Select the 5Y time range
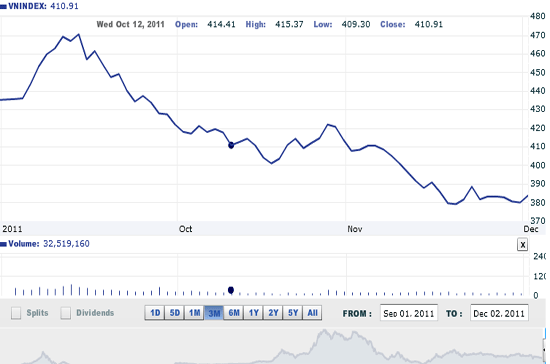This screenshot has width=550, height=364. (x=293, y=313)
